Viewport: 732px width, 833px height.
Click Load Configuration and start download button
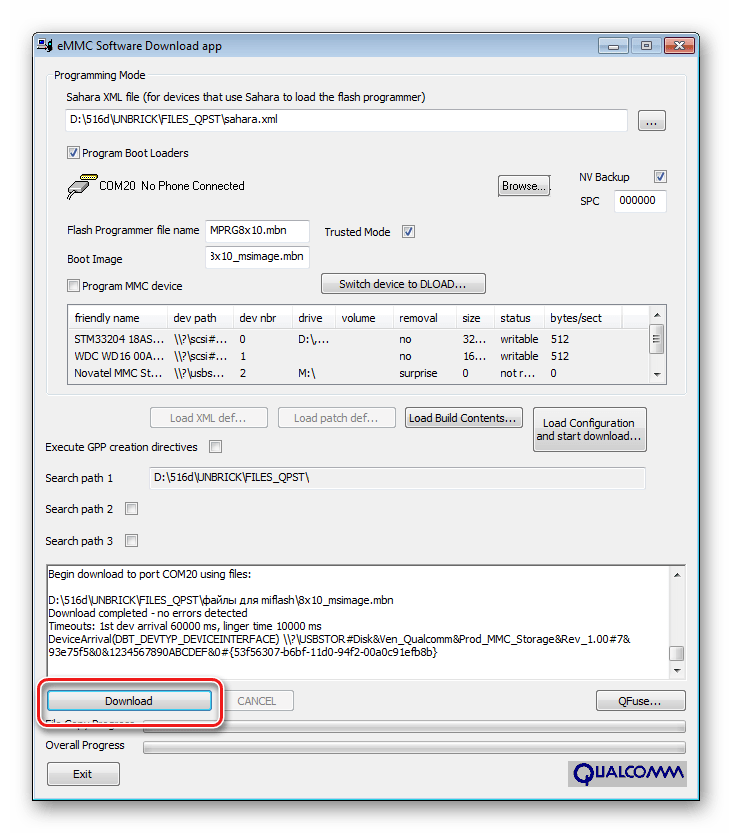[x=590, y=430]
